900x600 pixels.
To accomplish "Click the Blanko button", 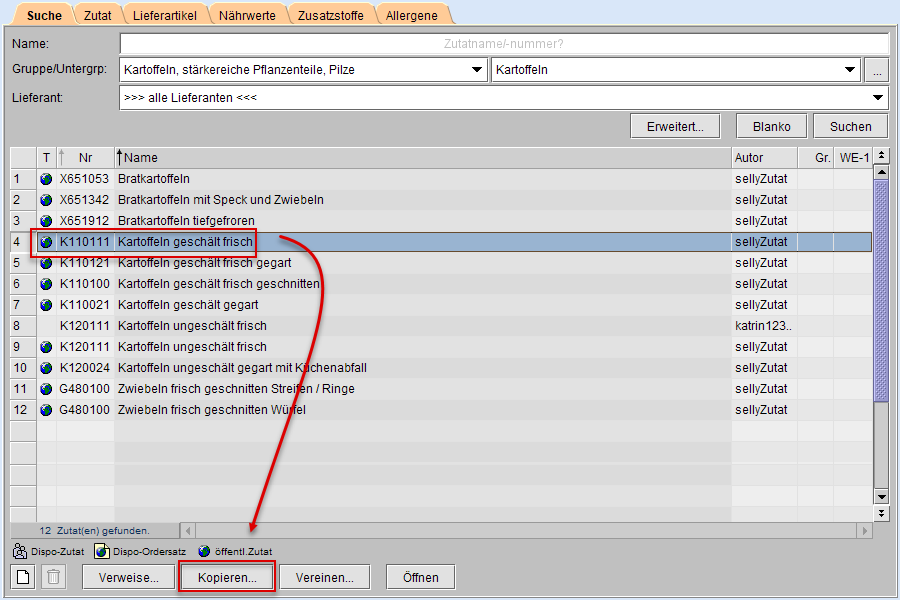I will point(771,126).
